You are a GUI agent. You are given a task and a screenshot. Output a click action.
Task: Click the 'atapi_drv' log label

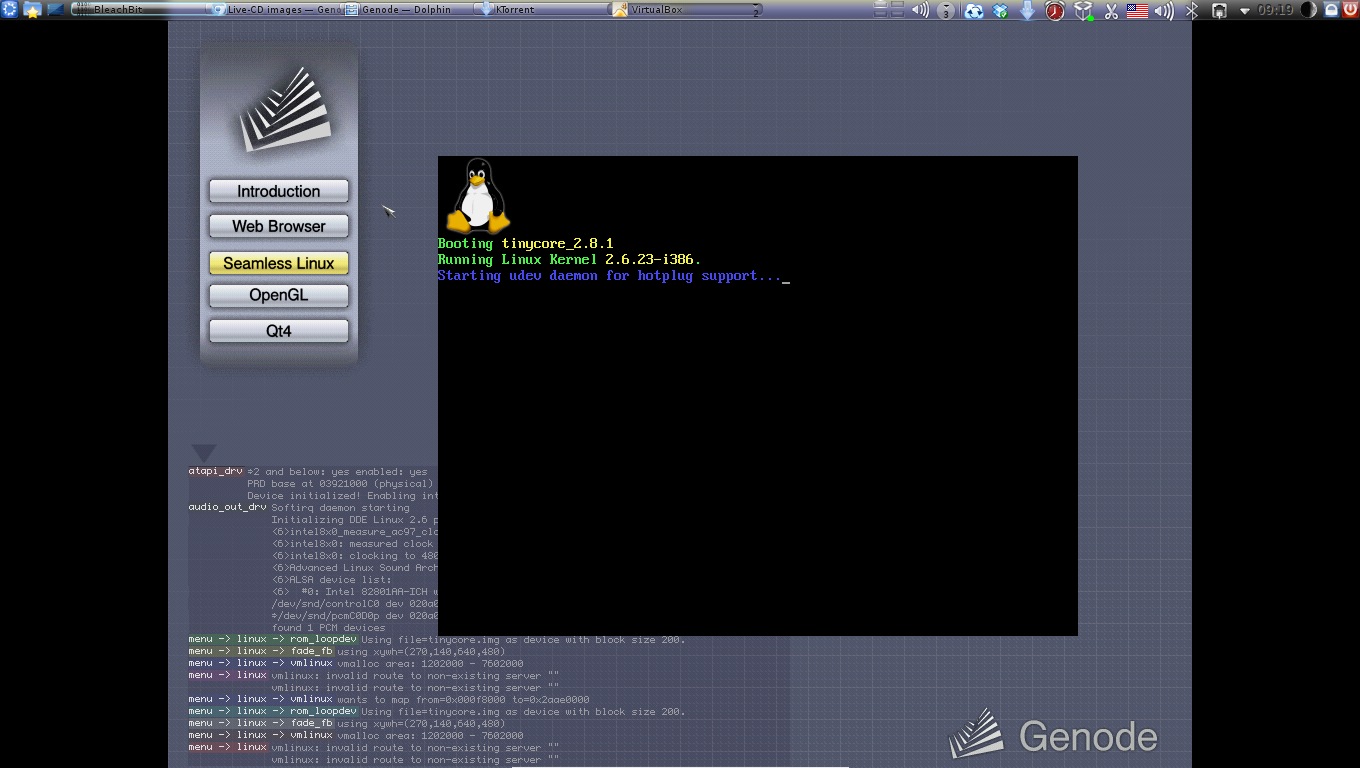tap(215, 471)
